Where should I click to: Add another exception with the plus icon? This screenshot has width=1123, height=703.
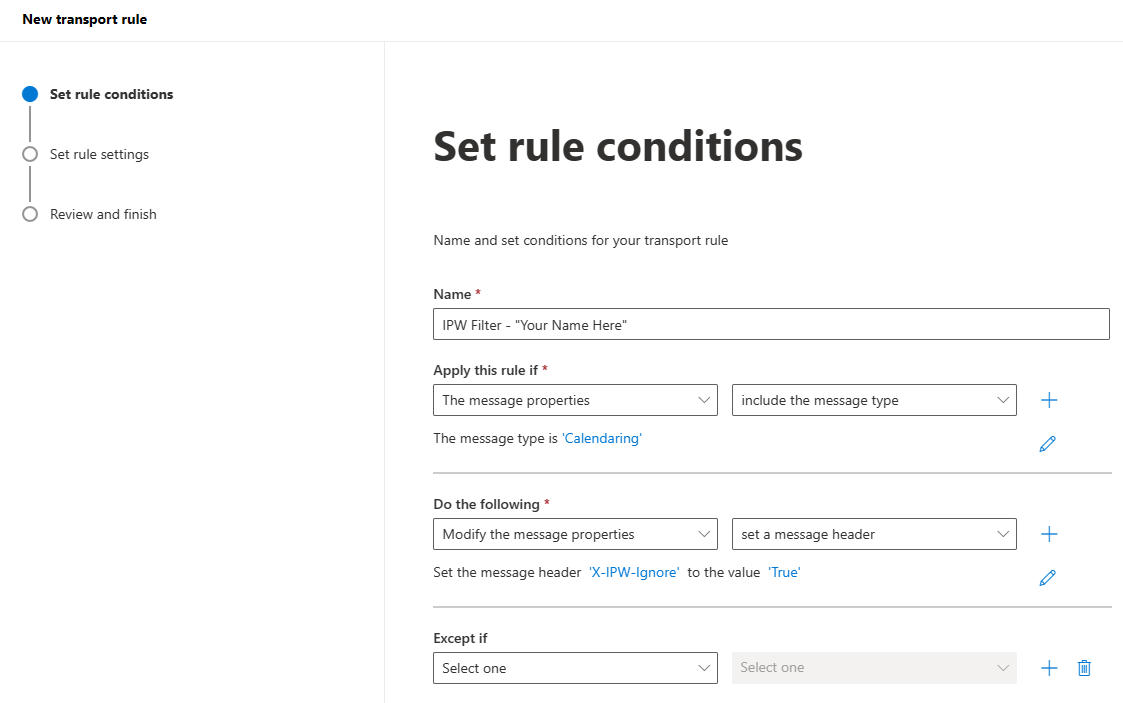tap(1049, 668)
